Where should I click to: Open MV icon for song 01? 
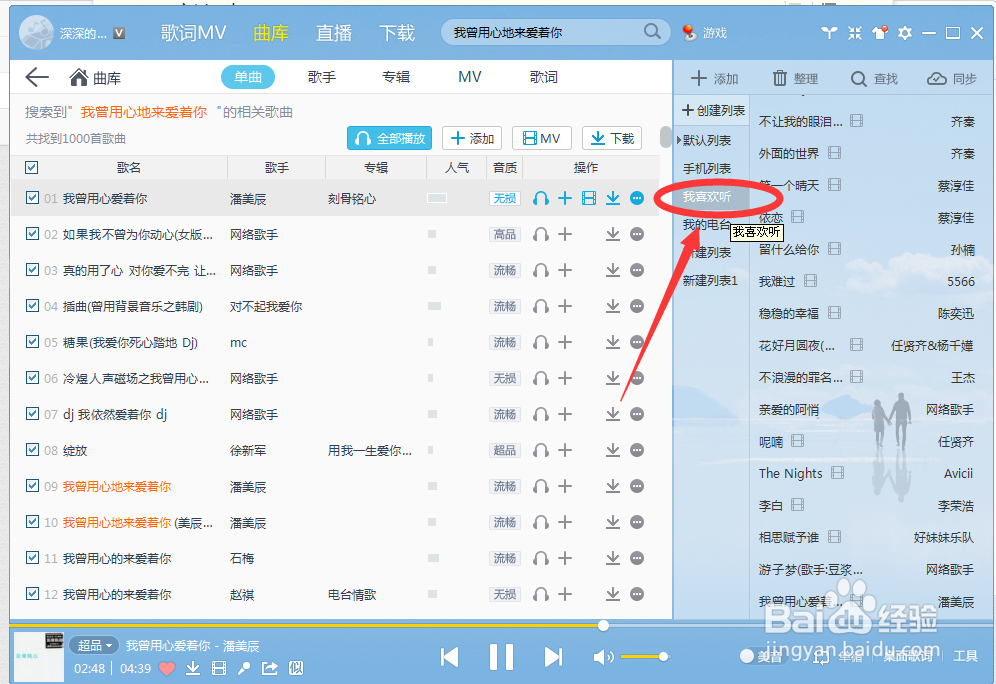click(589, 198)
